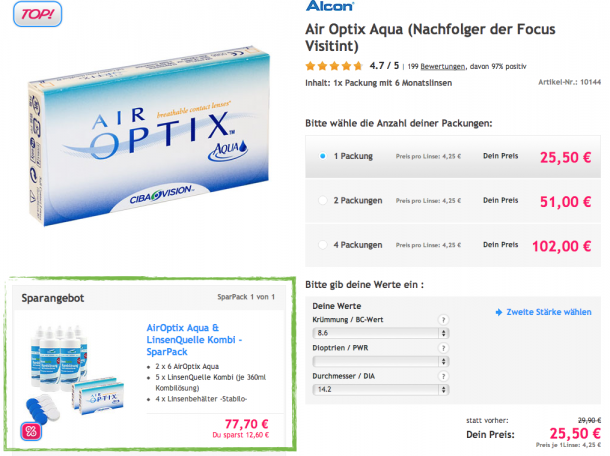Viewport: 610px width, 456px height.
Task: Select the 4 Packungen radio option
Action: coord(323,245)
